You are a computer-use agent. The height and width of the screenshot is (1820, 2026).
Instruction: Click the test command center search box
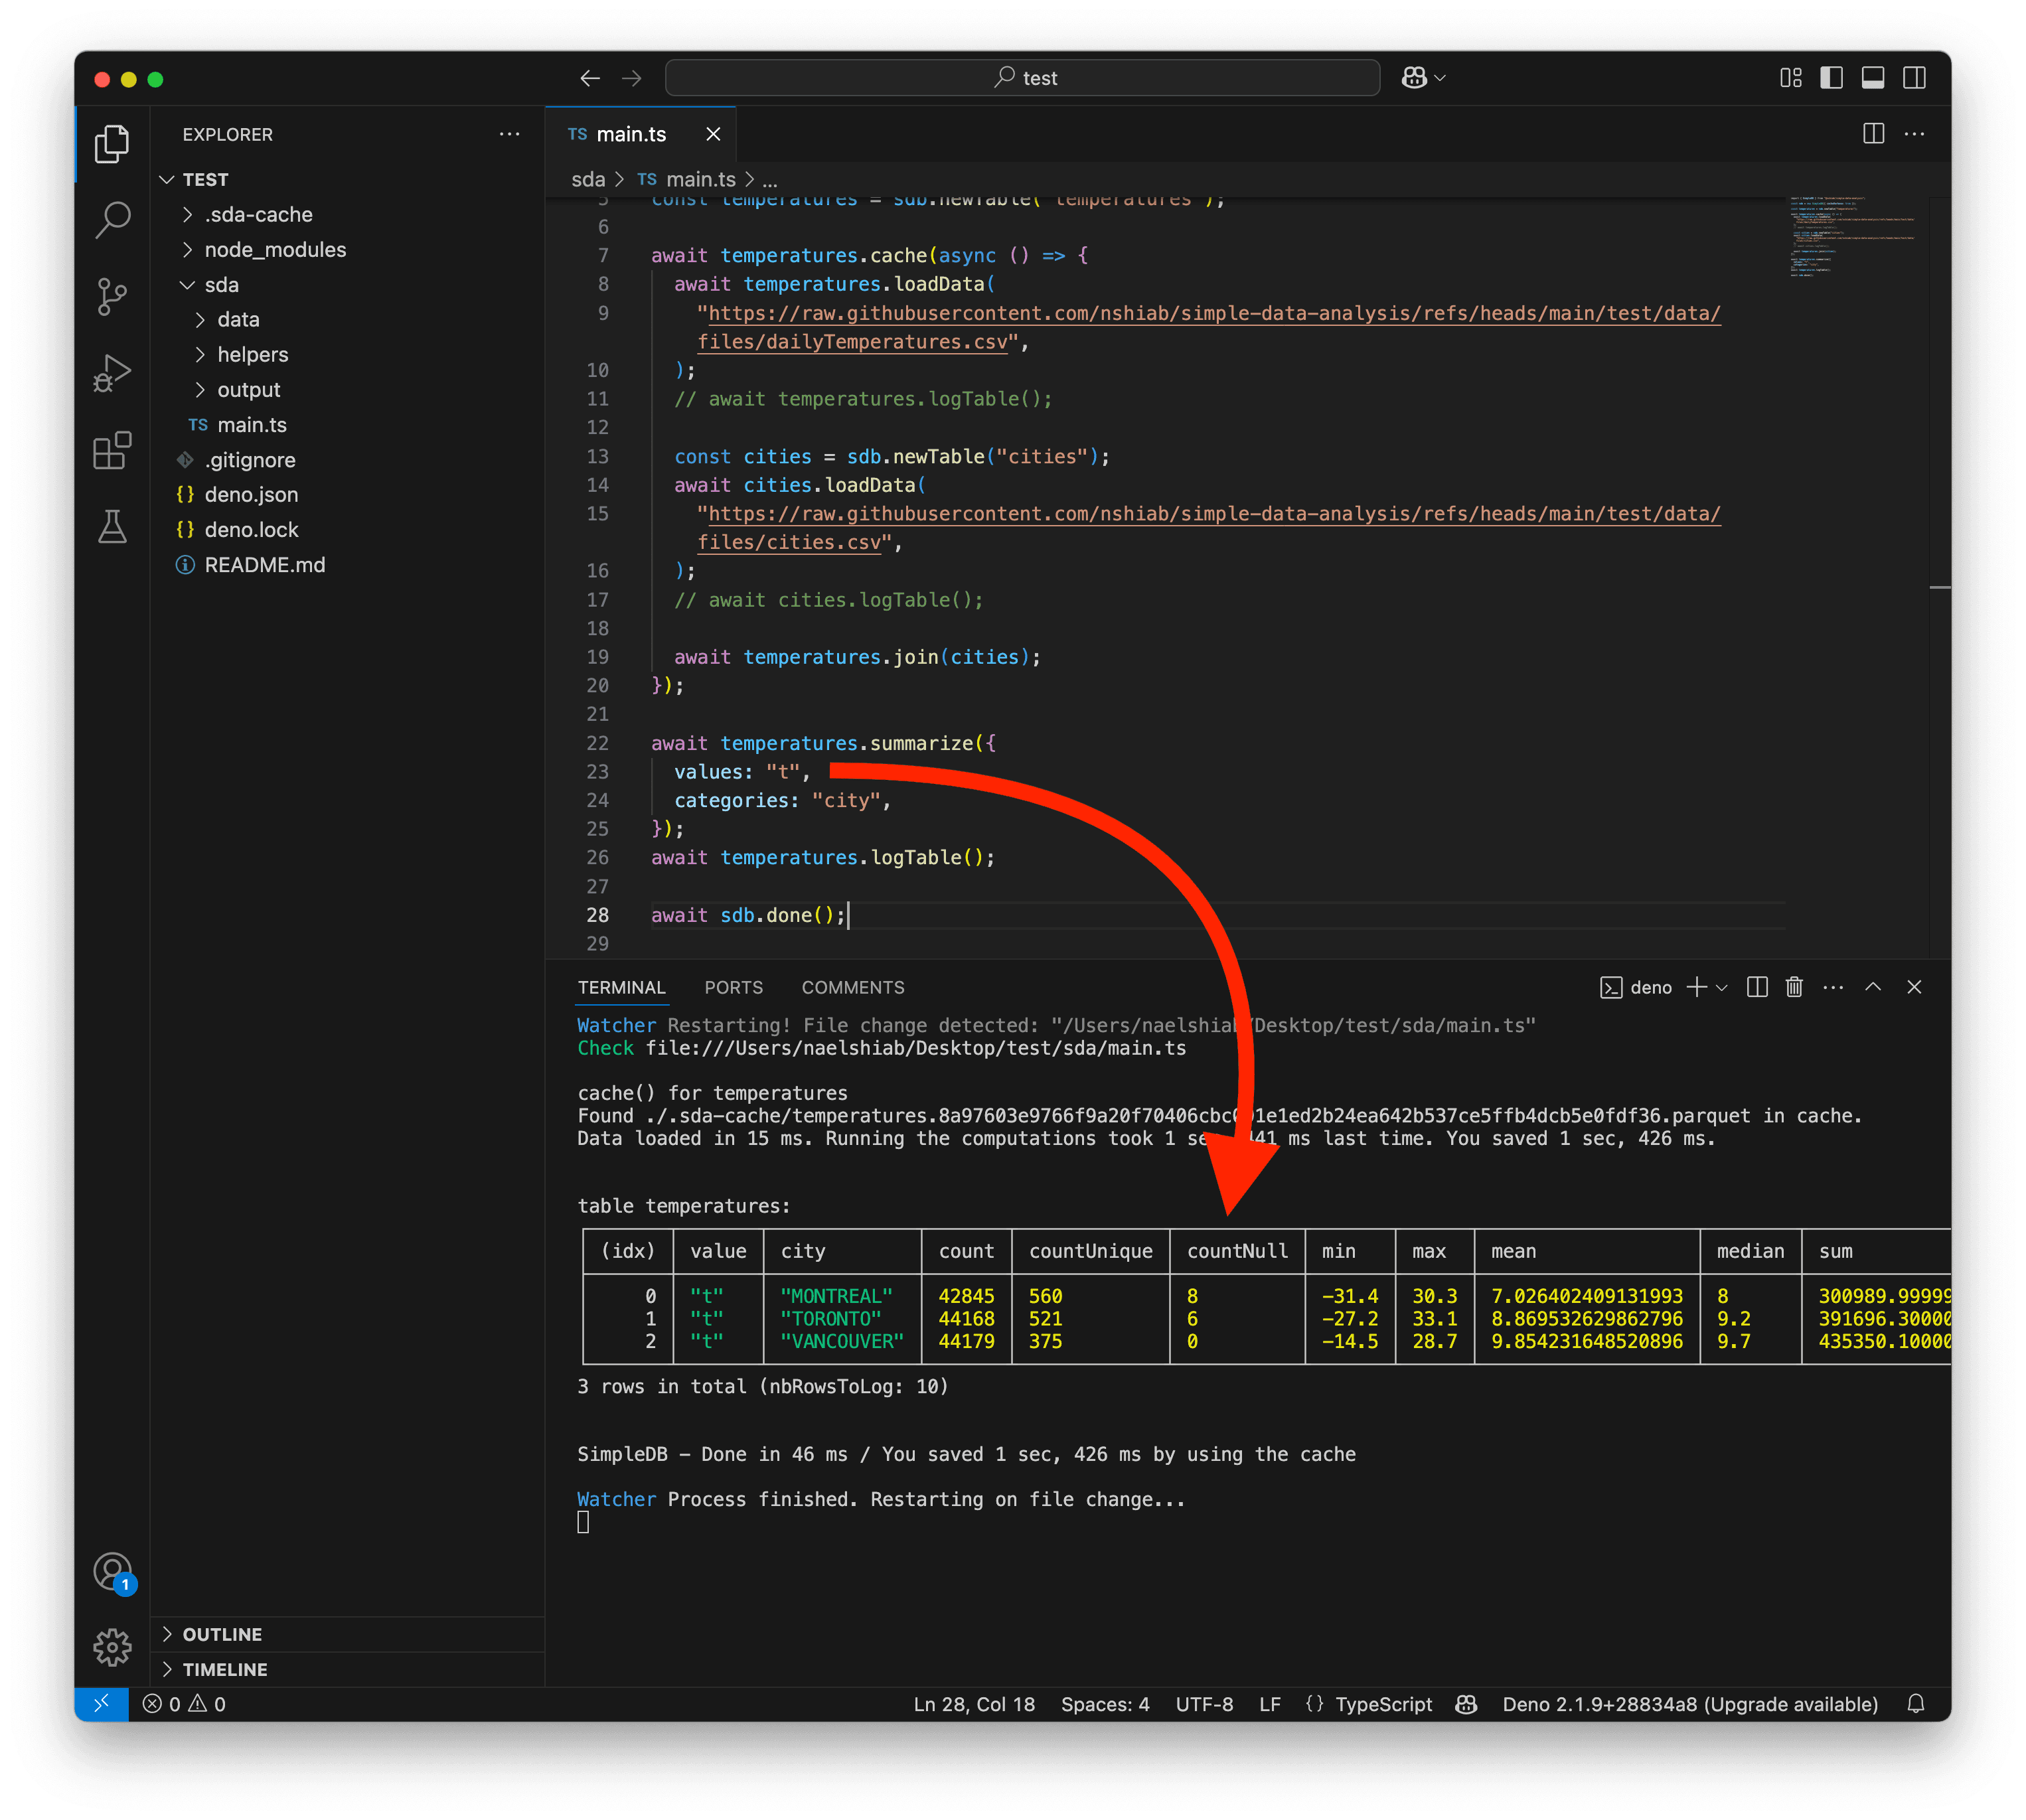click(1022, 78)
